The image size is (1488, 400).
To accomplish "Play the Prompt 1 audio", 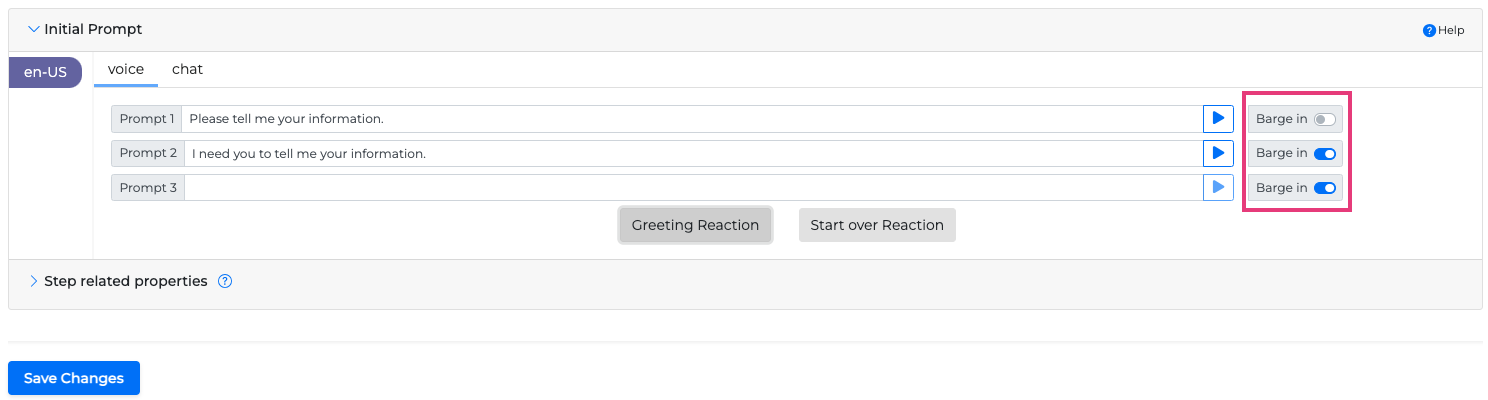I will pos(1218,119).
